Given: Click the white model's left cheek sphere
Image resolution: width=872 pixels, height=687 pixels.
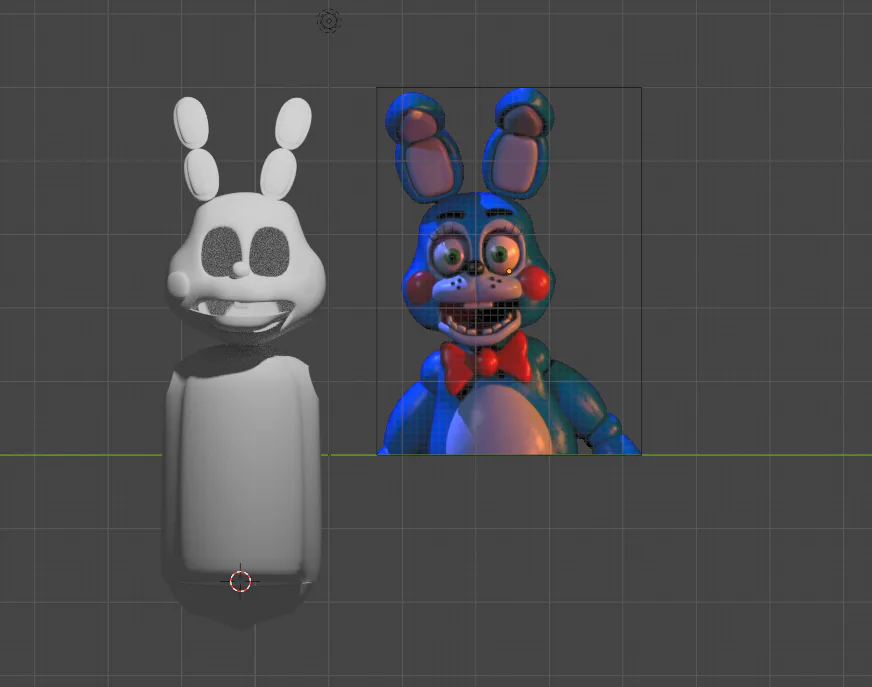Looking at the screenshot, I should (x=180, y=283).
